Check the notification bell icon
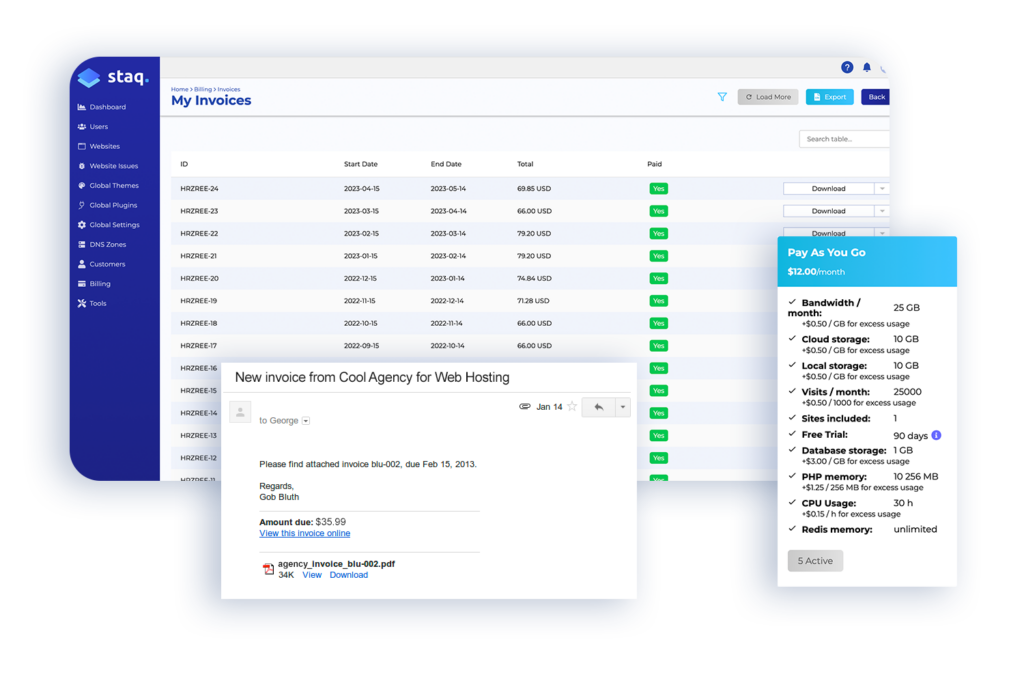 [x=867, y=67]
